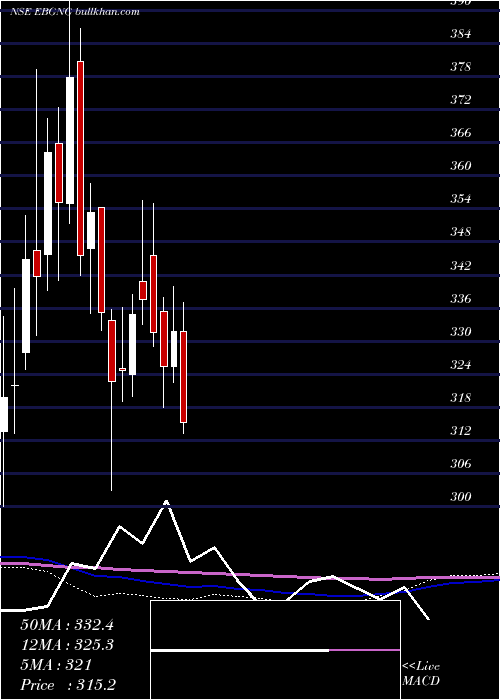The image size is (500, 700).
Task: Click the 354 price axis label
Action: [x=460, y=199]
